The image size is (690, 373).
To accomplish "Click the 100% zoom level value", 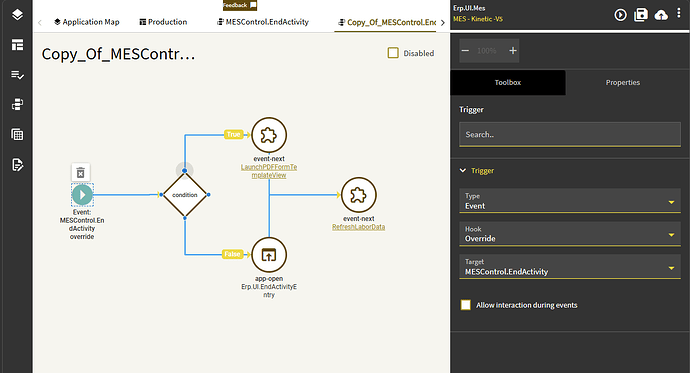I will tap(487, 51).
